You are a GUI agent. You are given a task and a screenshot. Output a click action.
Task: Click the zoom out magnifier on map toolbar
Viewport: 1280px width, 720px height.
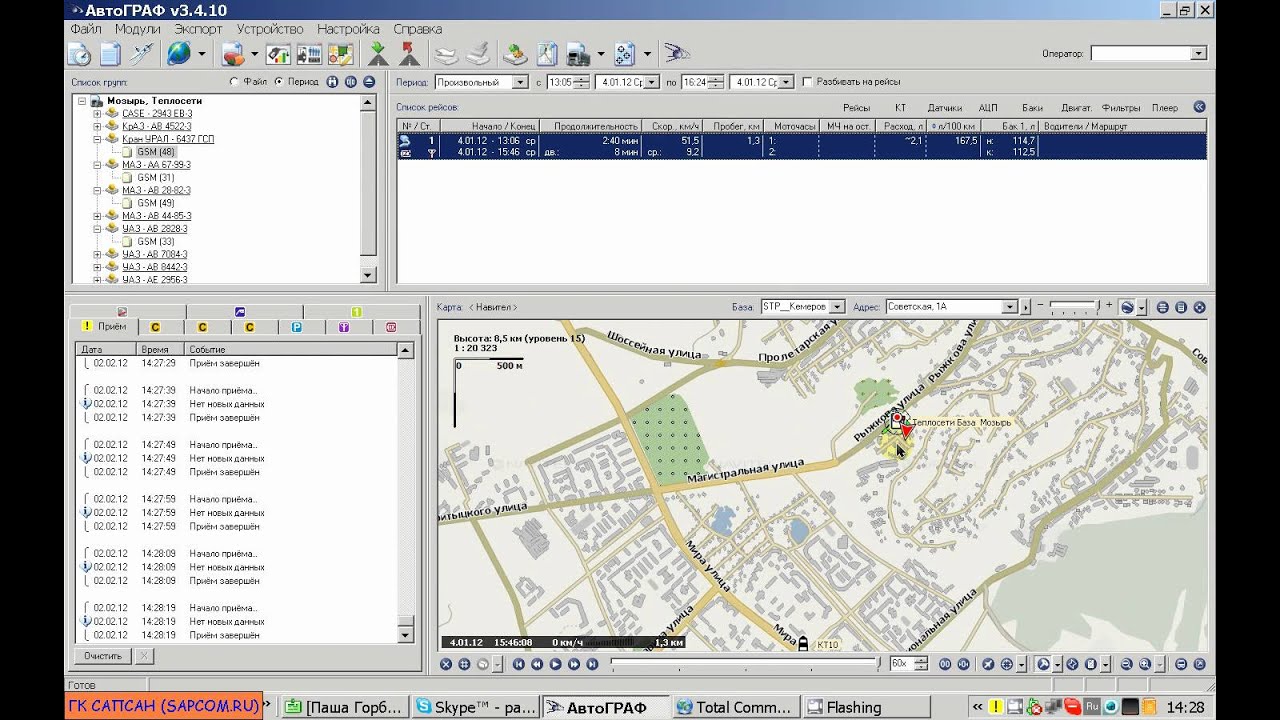[x=1127, y=664]
